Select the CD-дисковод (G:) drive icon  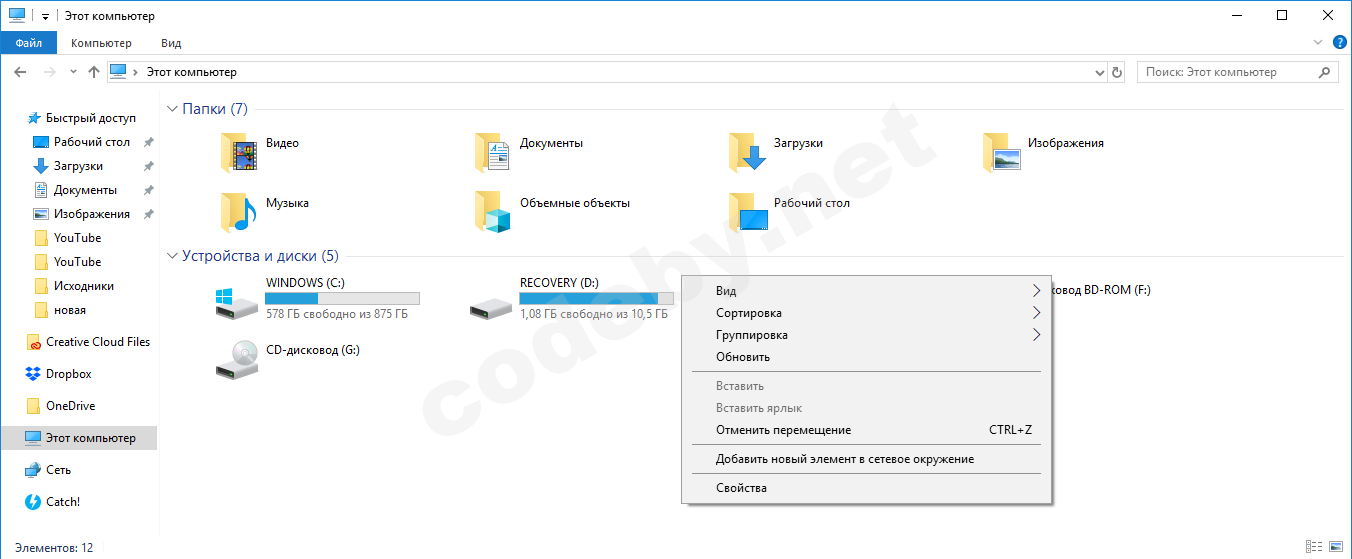[236, 360]
